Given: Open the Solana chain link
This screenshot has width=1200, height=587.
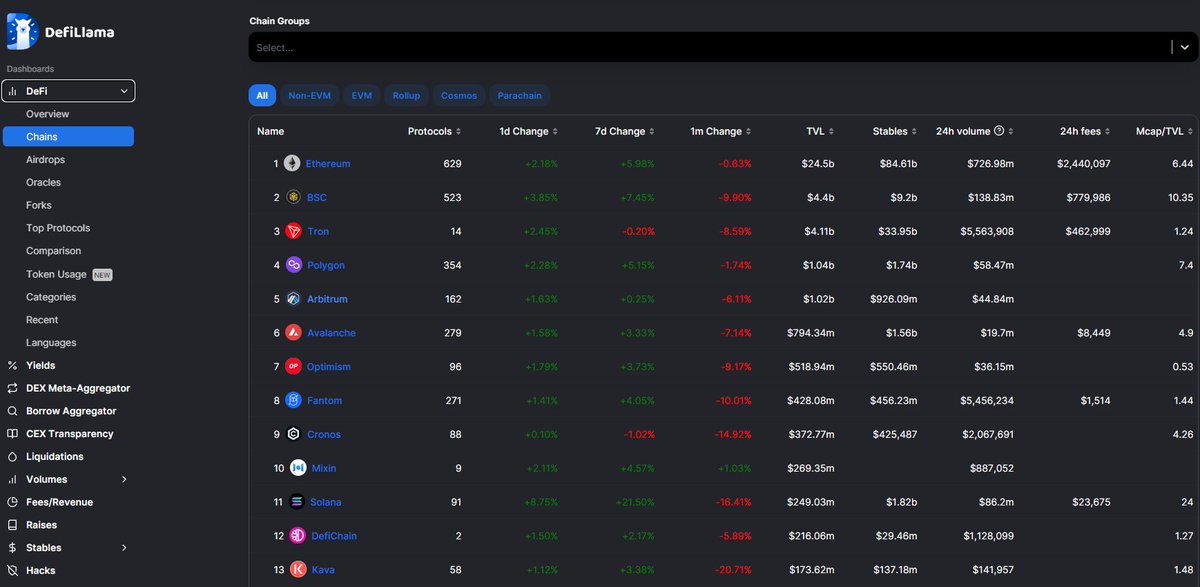Looking at the screenshot, I should click(x=326, y=502).
